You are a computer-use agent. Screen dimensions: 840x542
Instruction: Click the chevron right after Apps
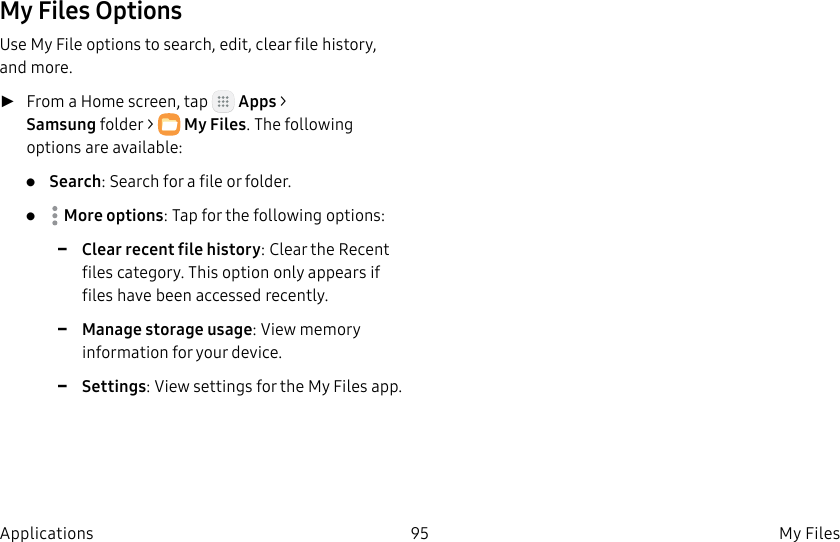coord(283,102)
